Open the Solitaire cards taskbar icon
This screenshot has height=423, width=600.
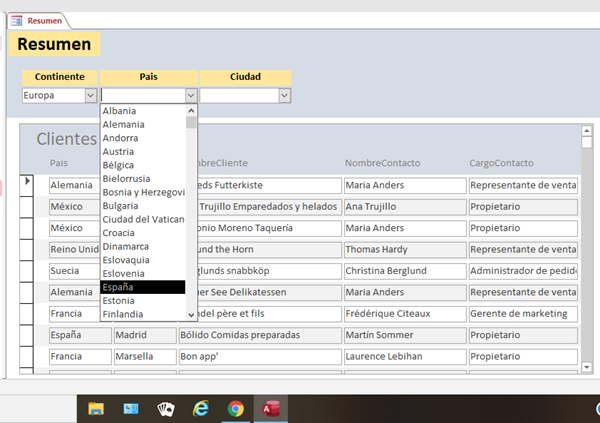[x=166, y=408]
